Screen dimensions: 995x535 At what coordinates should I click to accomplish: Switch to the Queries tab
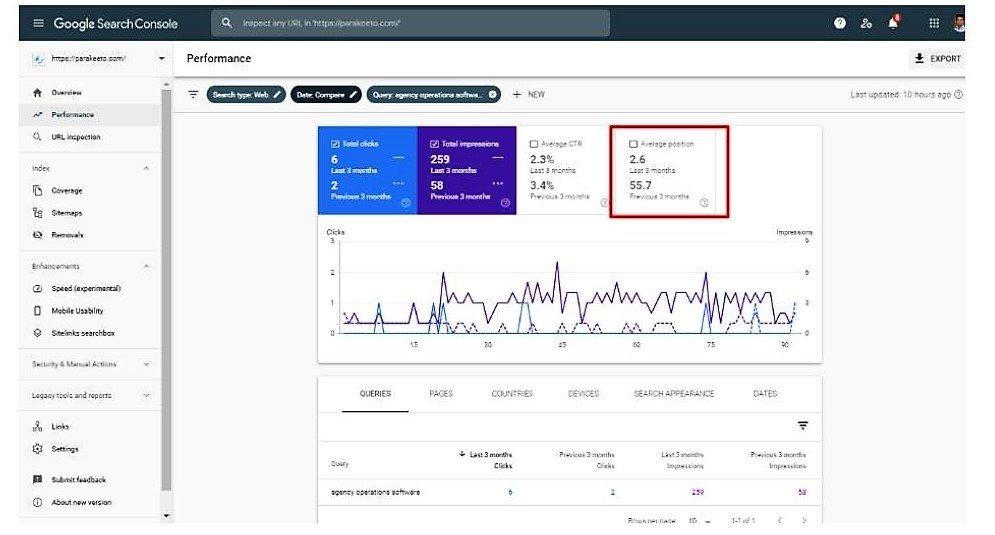click(375, 393)
